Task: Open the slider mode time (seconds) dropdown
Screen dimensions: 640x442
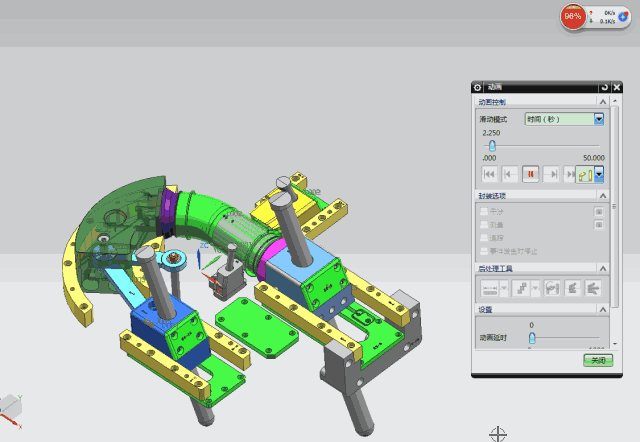Action: point(599,119)
